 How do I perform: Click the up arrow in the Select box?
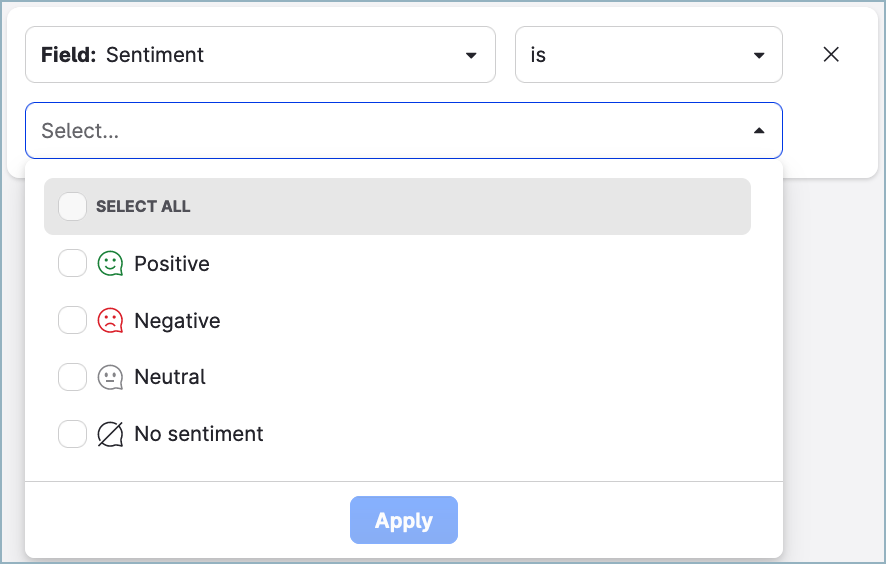coord(759,131)
